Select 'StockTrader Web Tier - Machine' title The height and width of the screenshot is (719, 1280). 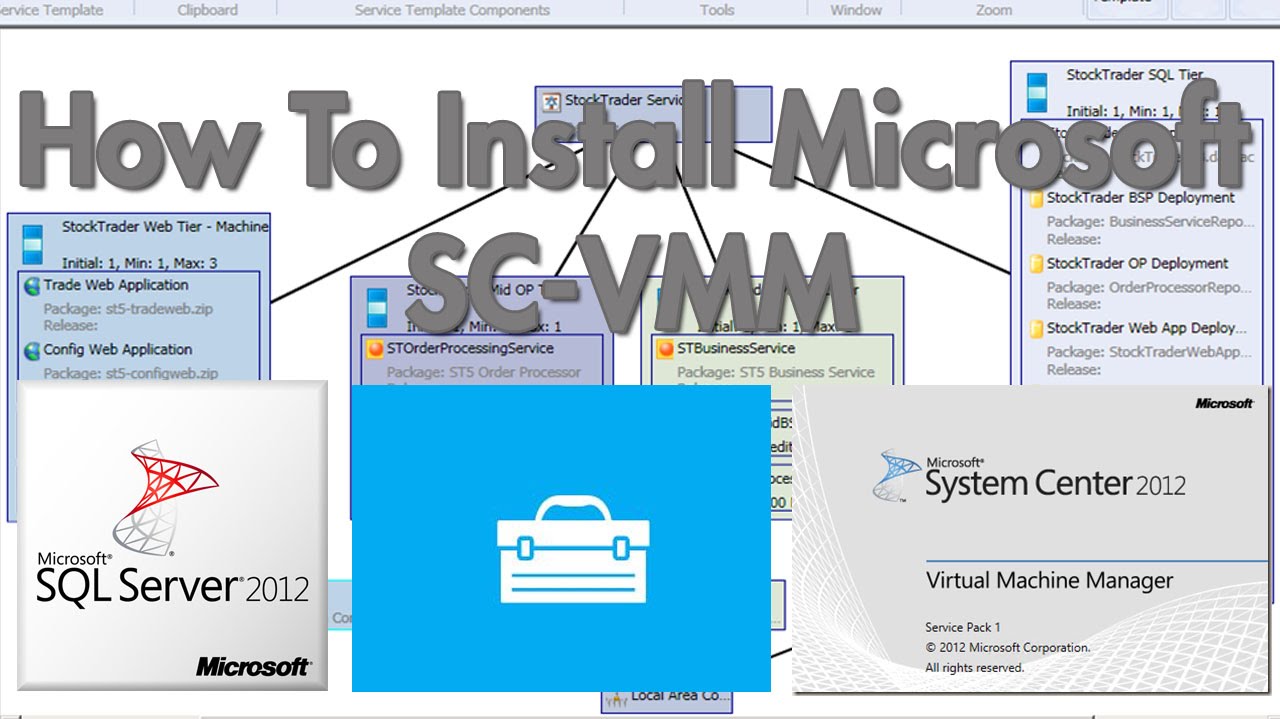tap(165, 227)
